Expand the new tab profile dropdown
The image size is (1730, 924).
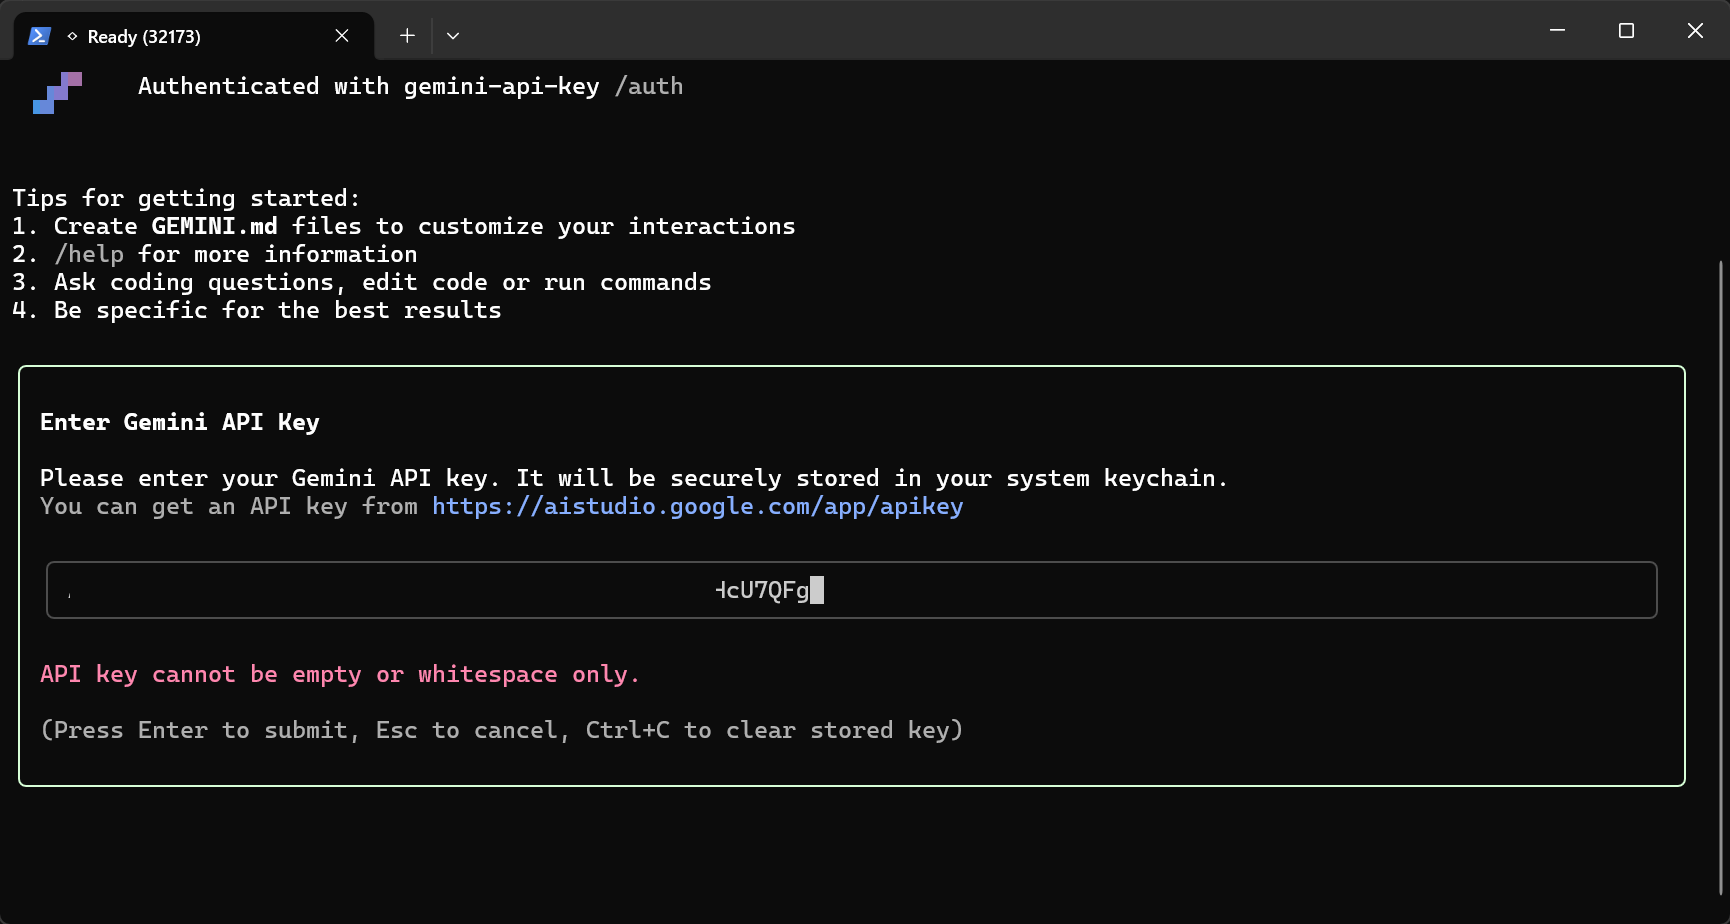453,36
